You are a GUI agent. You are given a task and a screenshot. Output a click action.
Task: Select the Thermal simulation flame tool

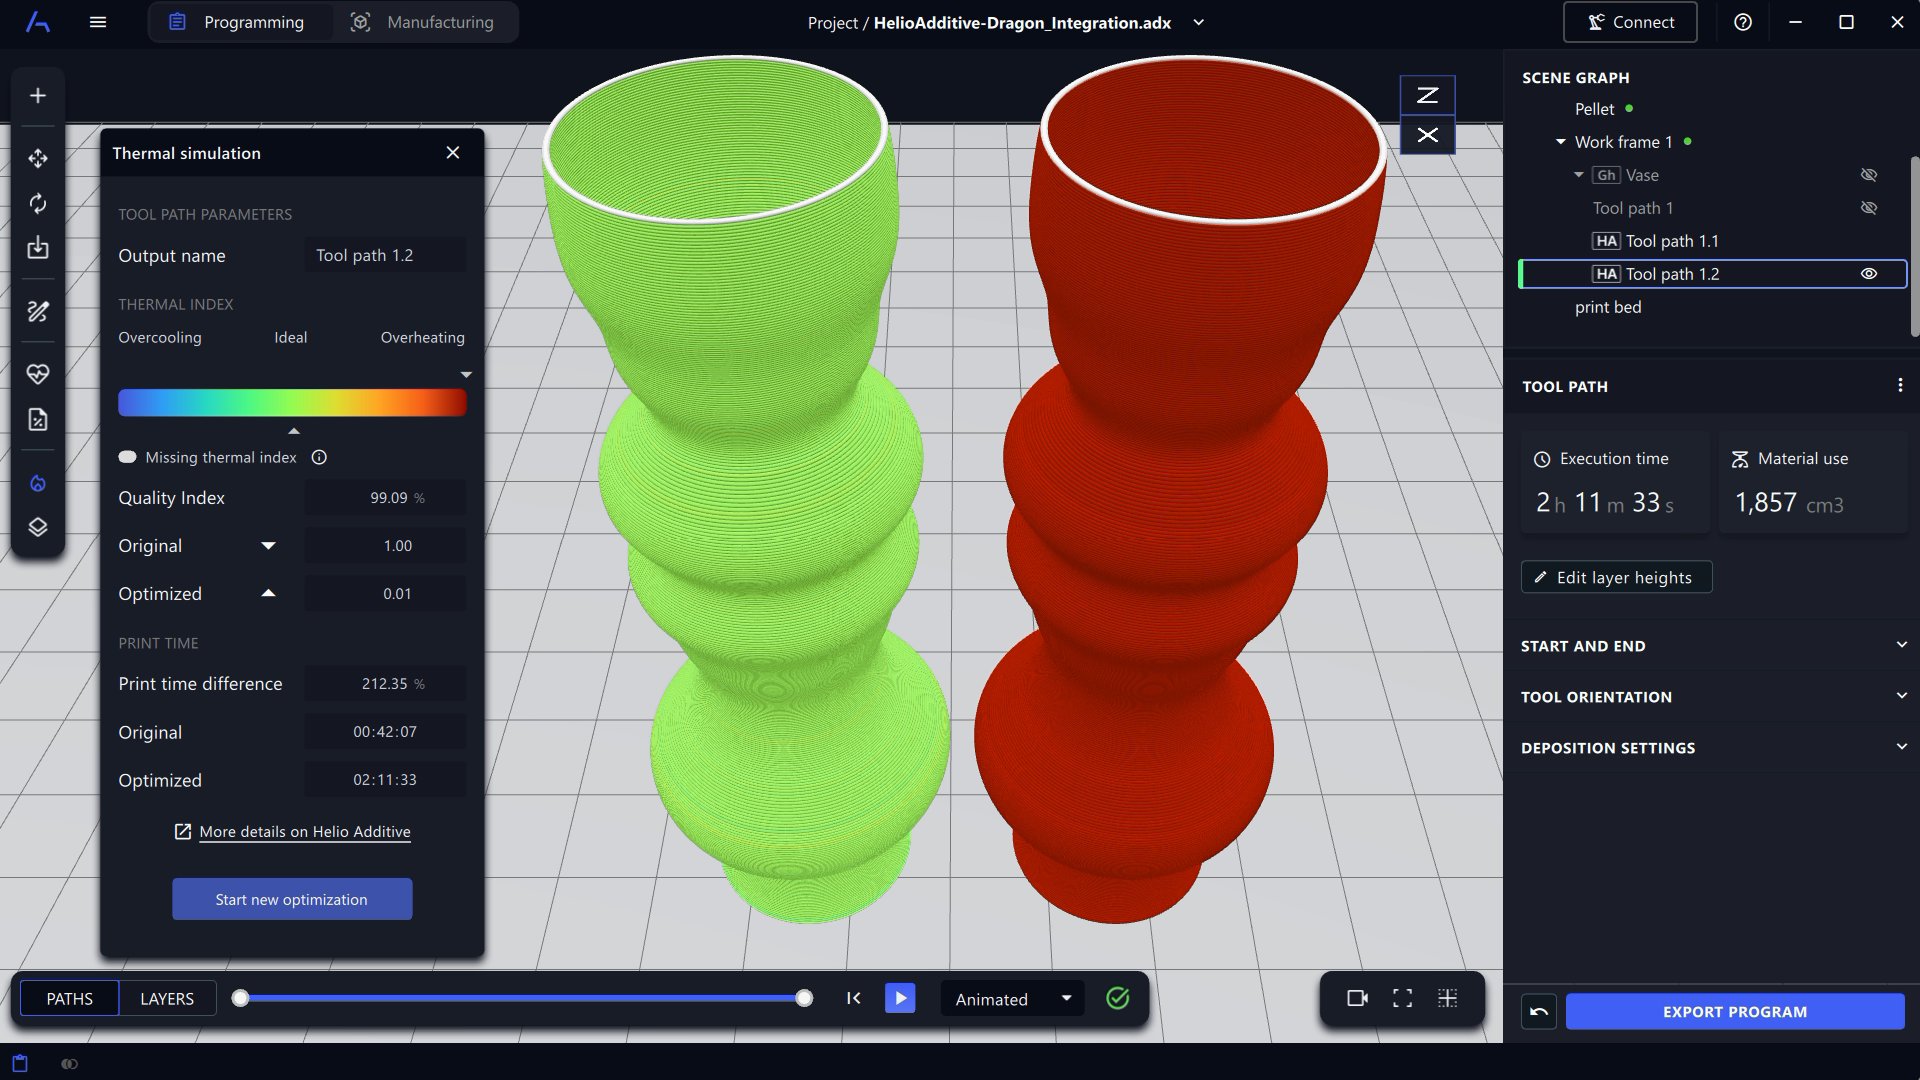[x=38, y=483]
